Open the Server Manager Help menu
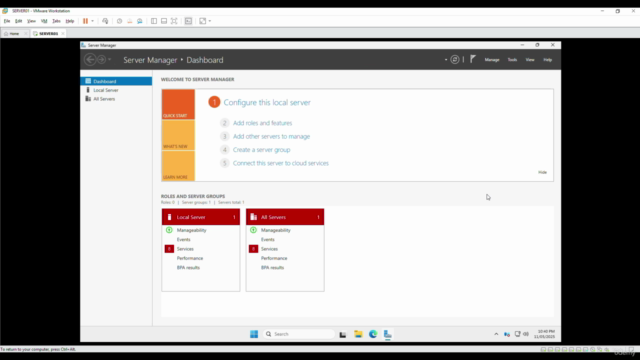This screenshot has height=360, width=640. click(548, 60)
